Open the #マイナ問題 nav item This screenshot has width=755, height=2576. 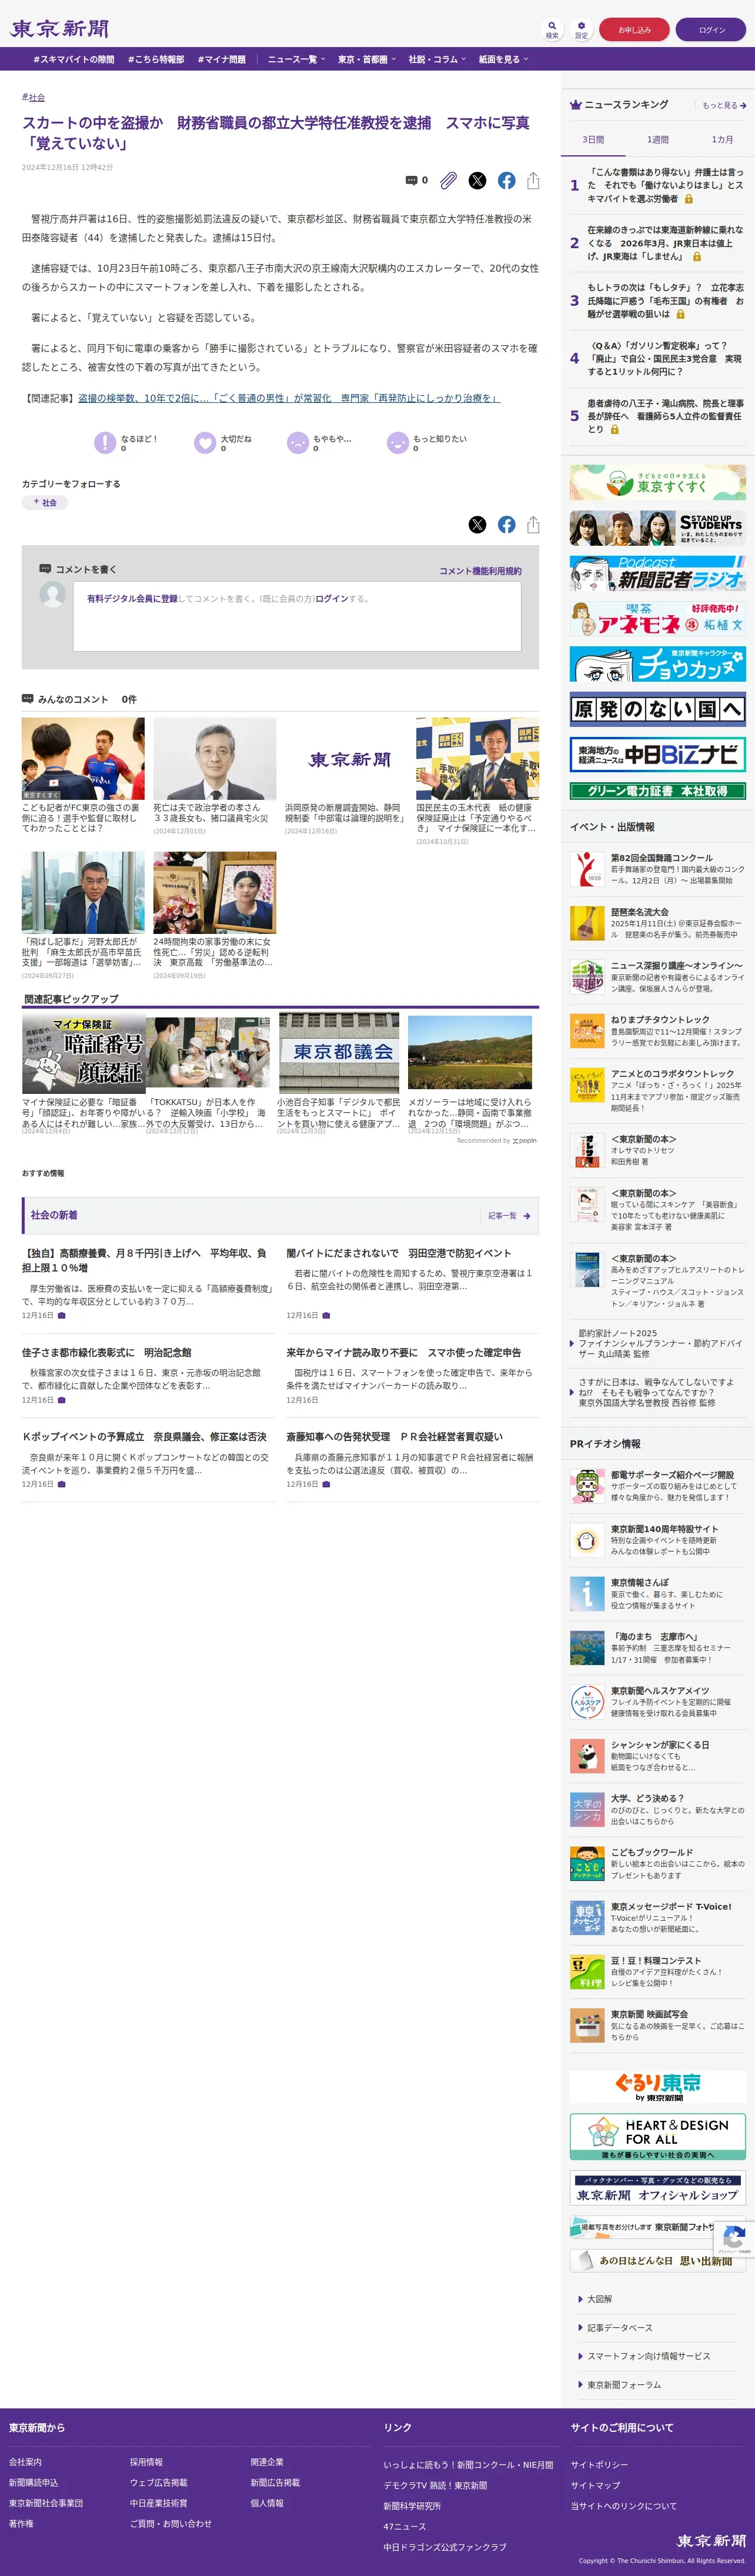click(221, 60)
